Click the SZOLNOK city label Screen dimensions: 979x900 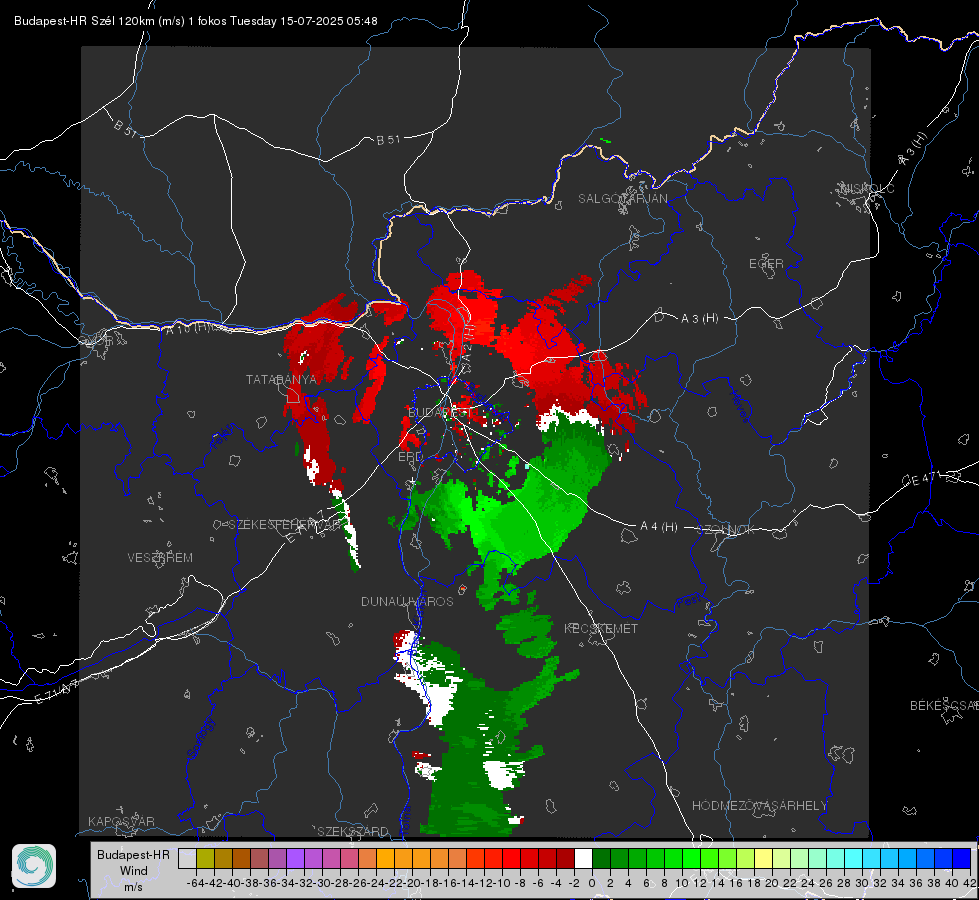pos(726,529)
